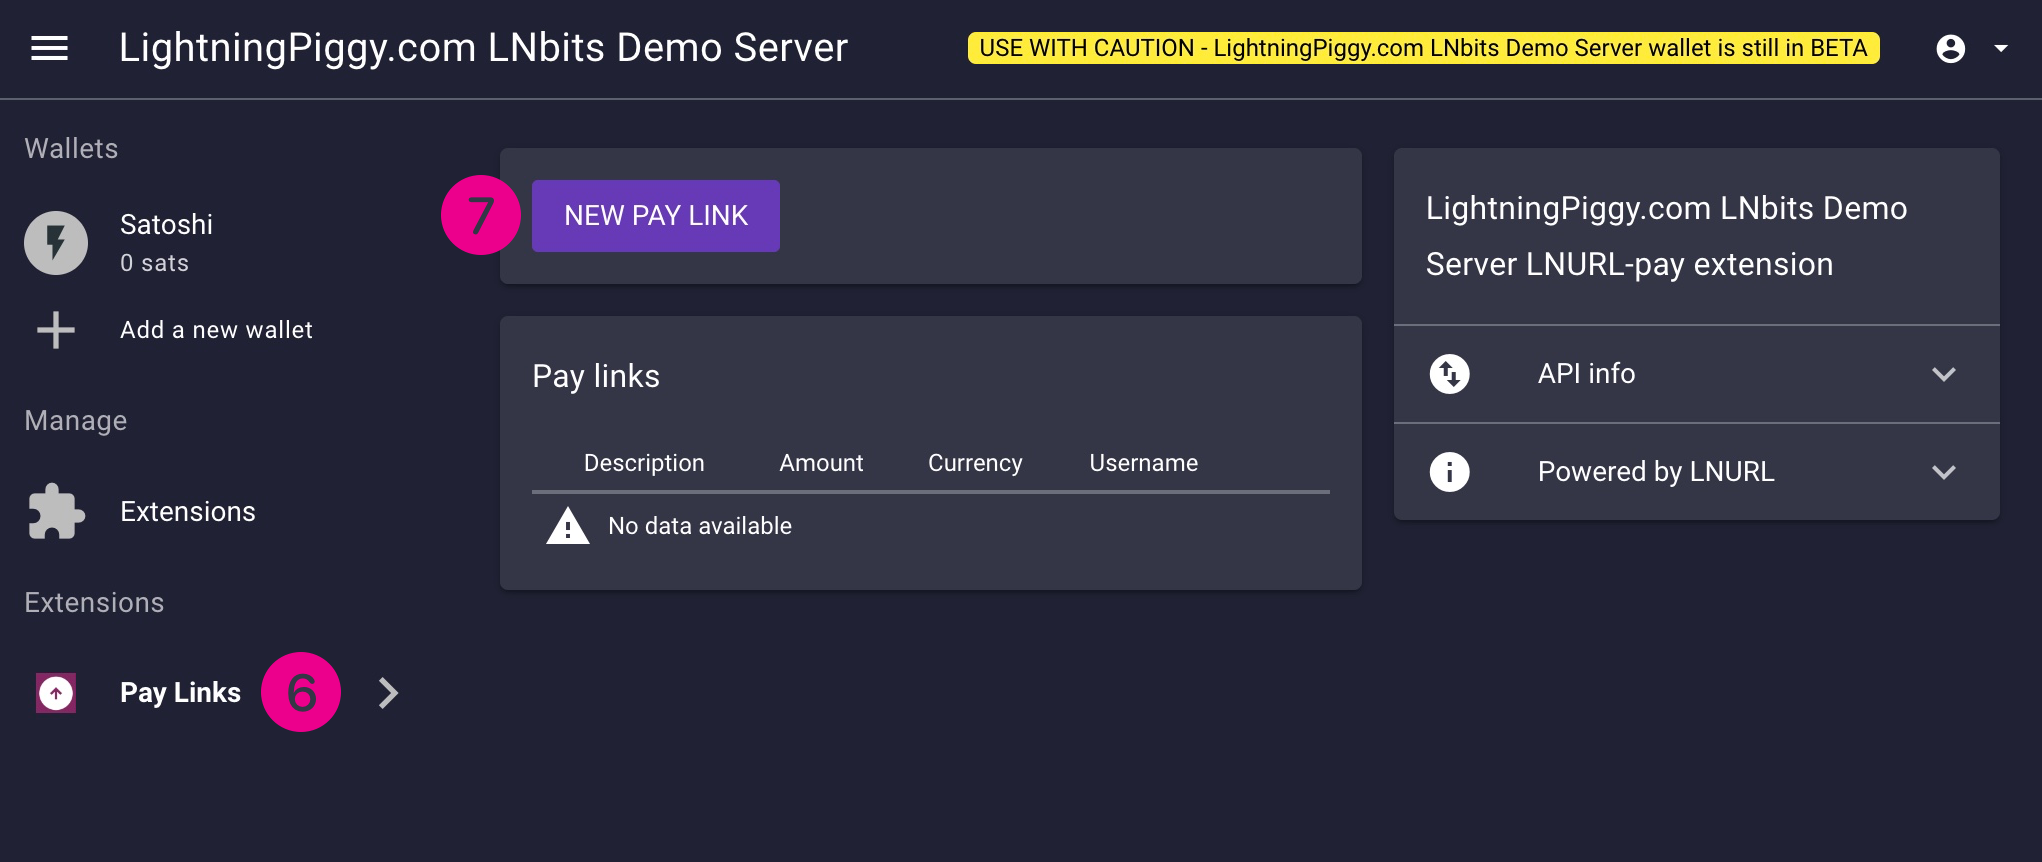Viewport: 2042px width, 862px height.
Task: Click the Pay Links extension icon
Action: click(x=56, y=693)
